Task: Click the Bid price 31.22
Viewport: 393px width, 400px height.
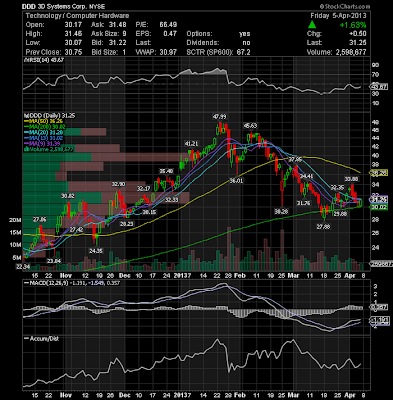Action: [x=117, y=43]
